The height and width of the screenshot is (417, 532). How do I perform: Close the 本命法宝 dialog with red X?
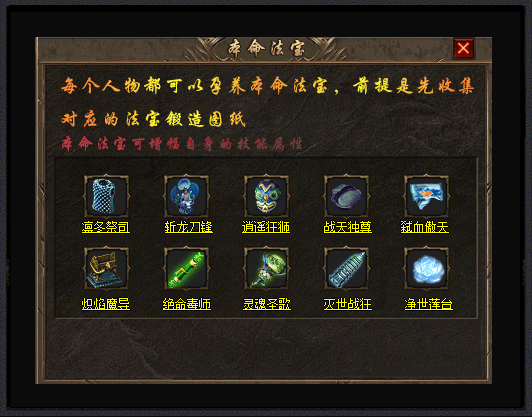click(463, 48)
